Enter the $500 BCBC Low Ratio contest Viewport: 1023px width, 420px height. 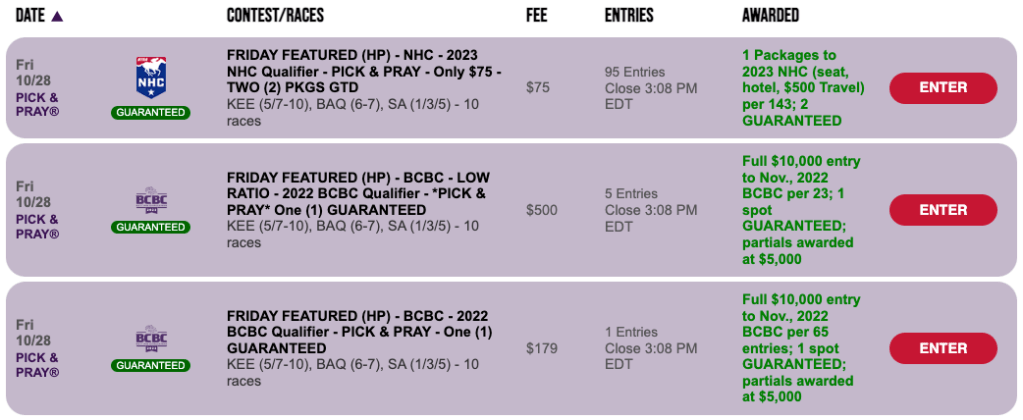coord(942,210)
